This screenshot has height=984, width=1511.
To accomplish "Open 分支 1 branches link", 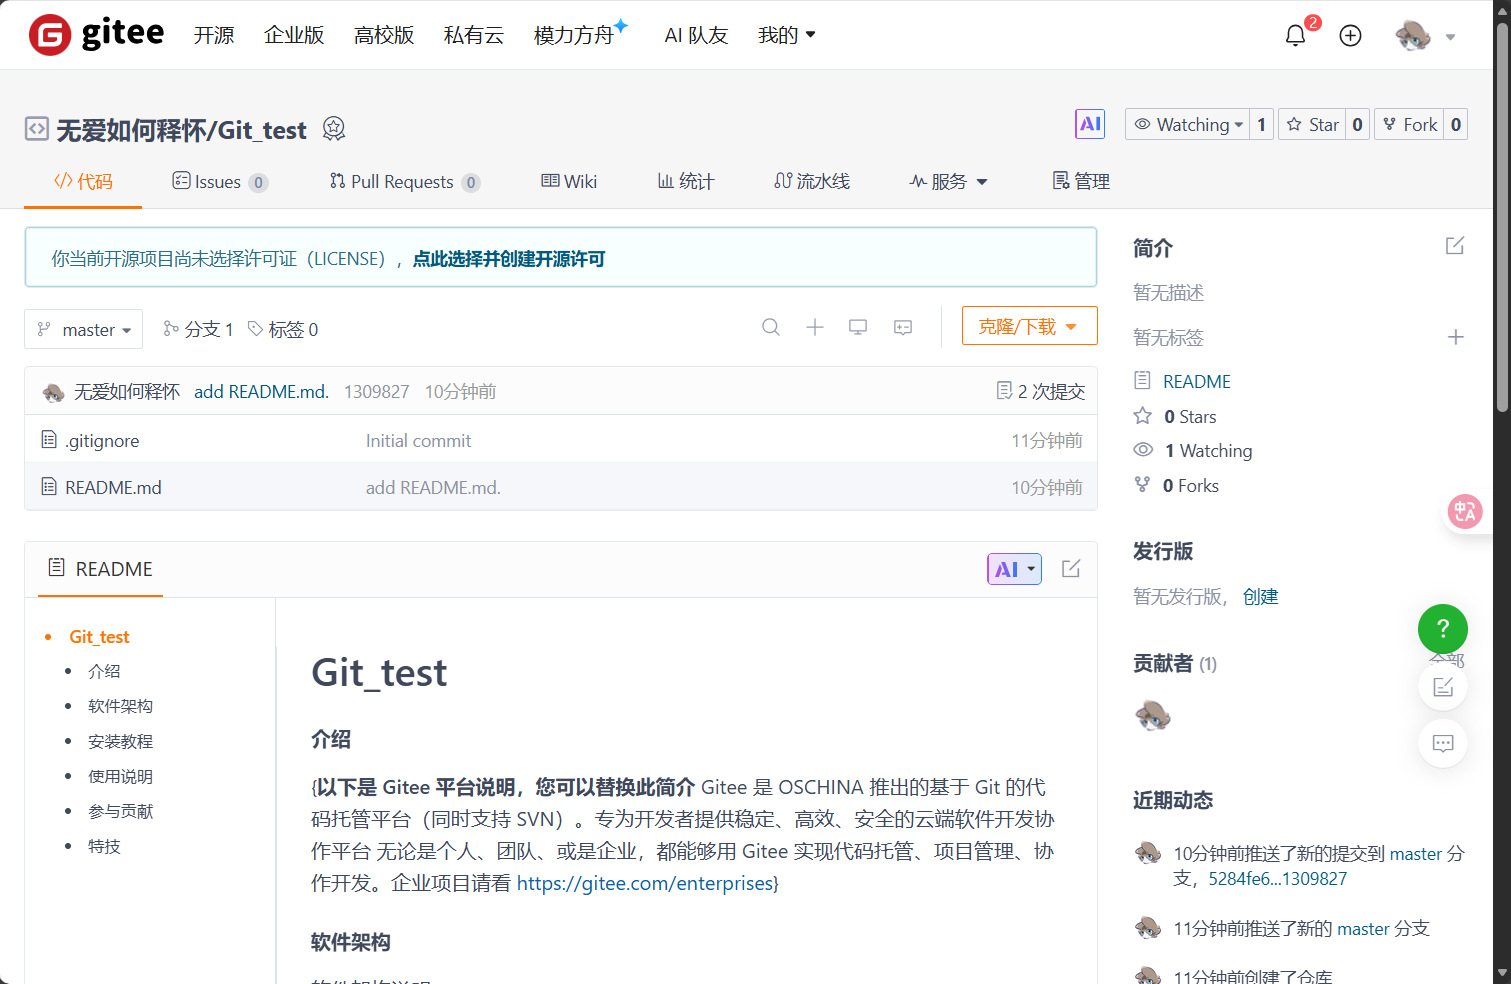I will click(x=198, y=329).
